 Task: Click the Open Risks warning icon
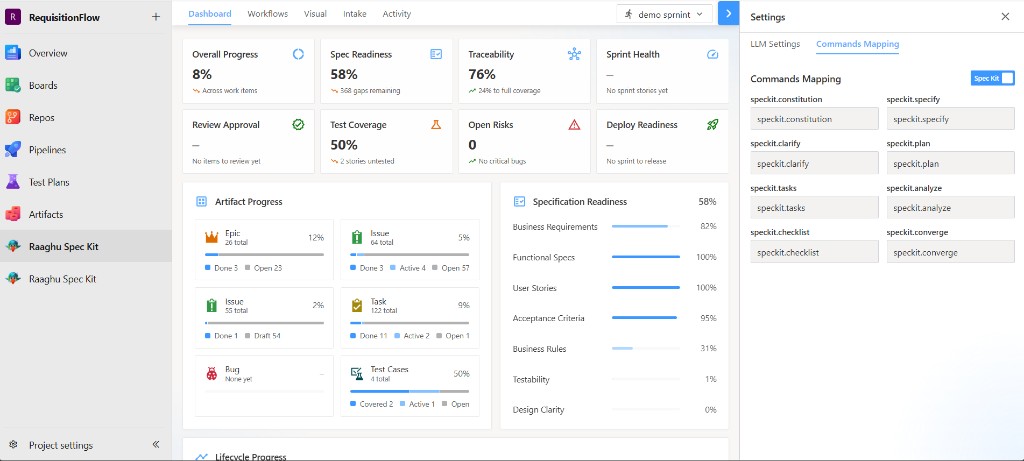[x=574, y=125]
